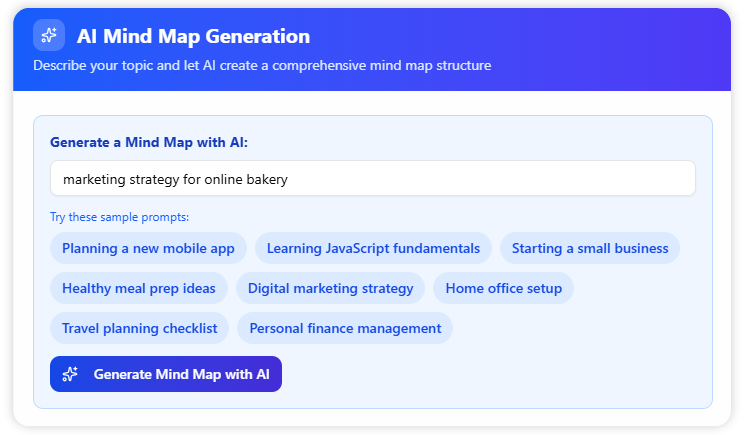Click the "Generate a Mind Map with AI:" label
745x435 pixels.
click(149, 143)
